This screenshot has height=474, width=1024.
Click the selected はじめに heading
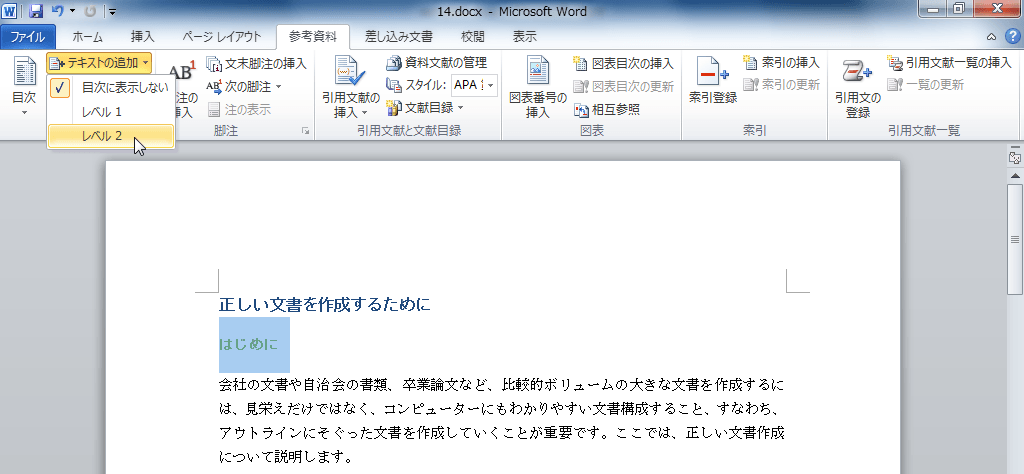[x=248, y=344]
